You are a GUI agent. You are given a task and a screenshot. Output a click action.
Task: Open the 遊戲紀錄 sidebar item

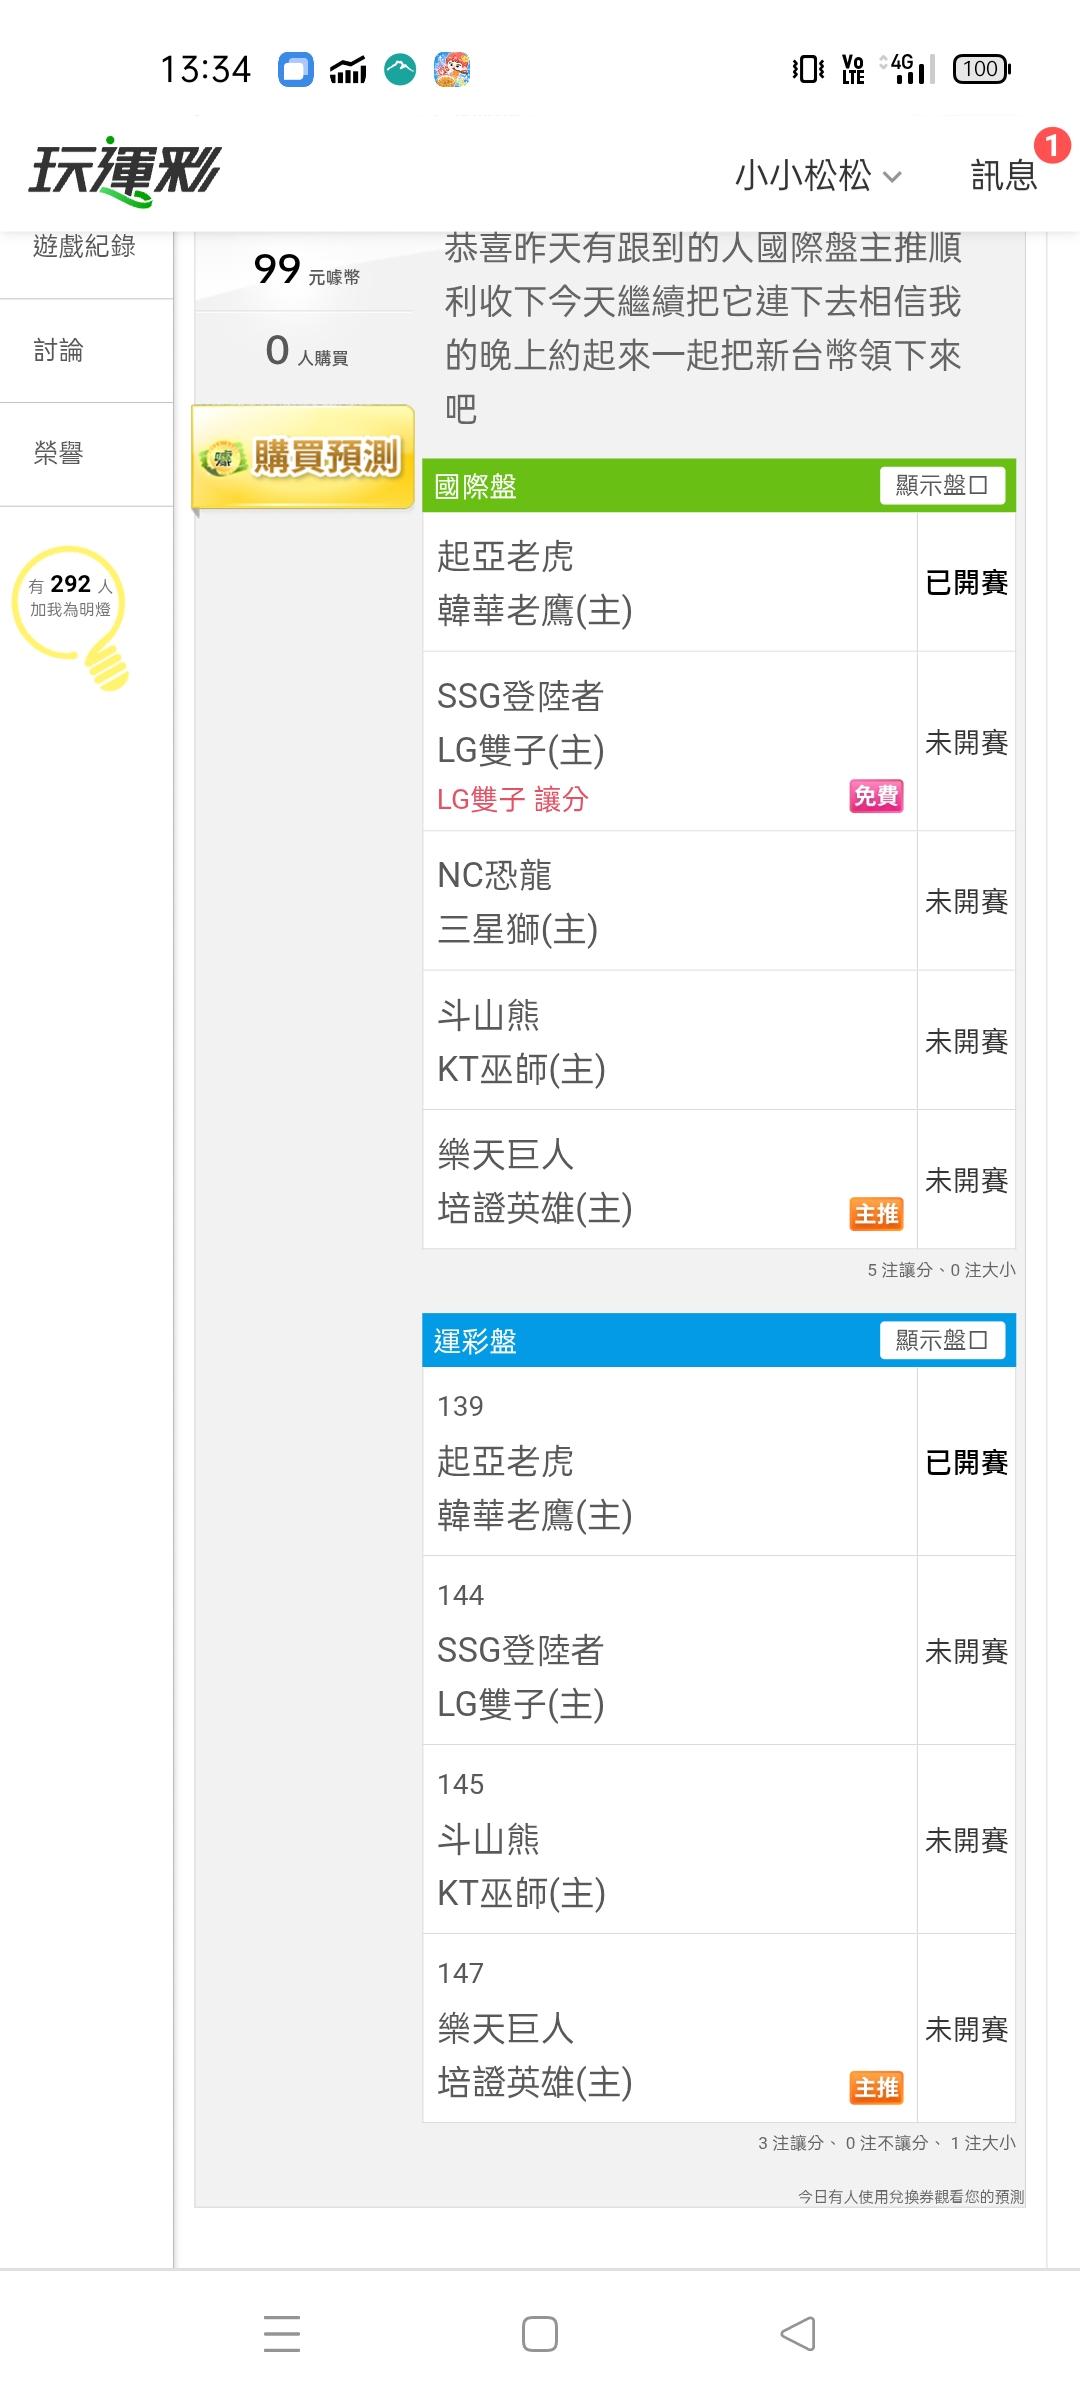click(x=85, y=247)
